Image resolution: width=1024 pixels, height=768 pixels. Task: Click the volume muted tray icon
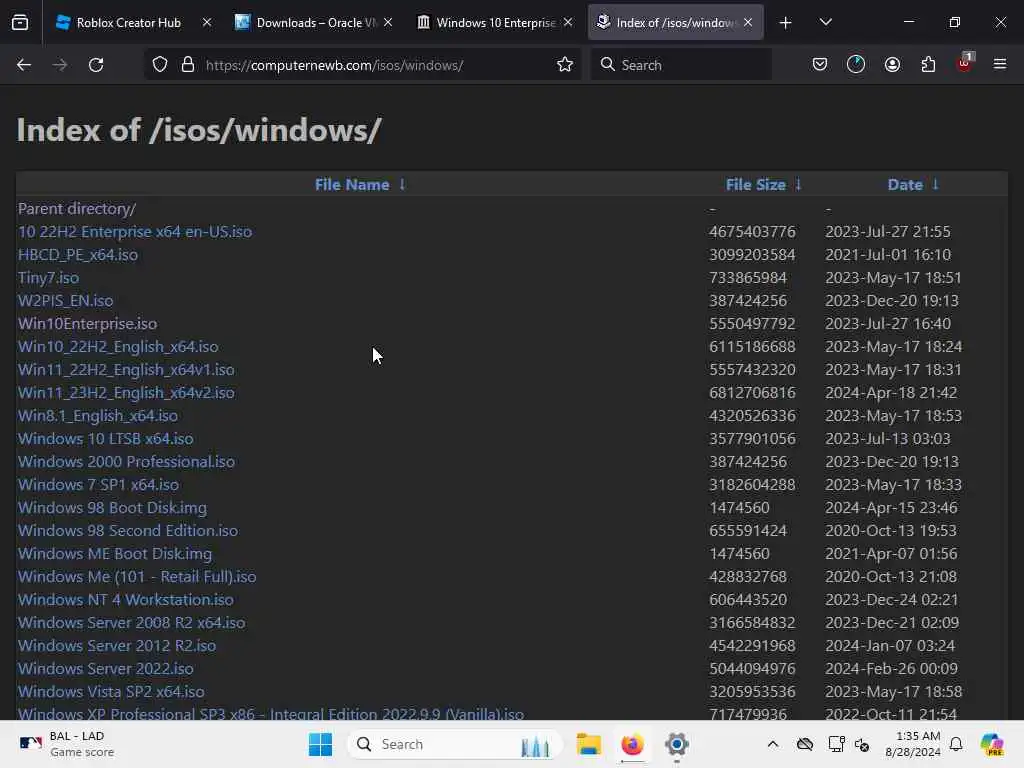tap(862, 744)
